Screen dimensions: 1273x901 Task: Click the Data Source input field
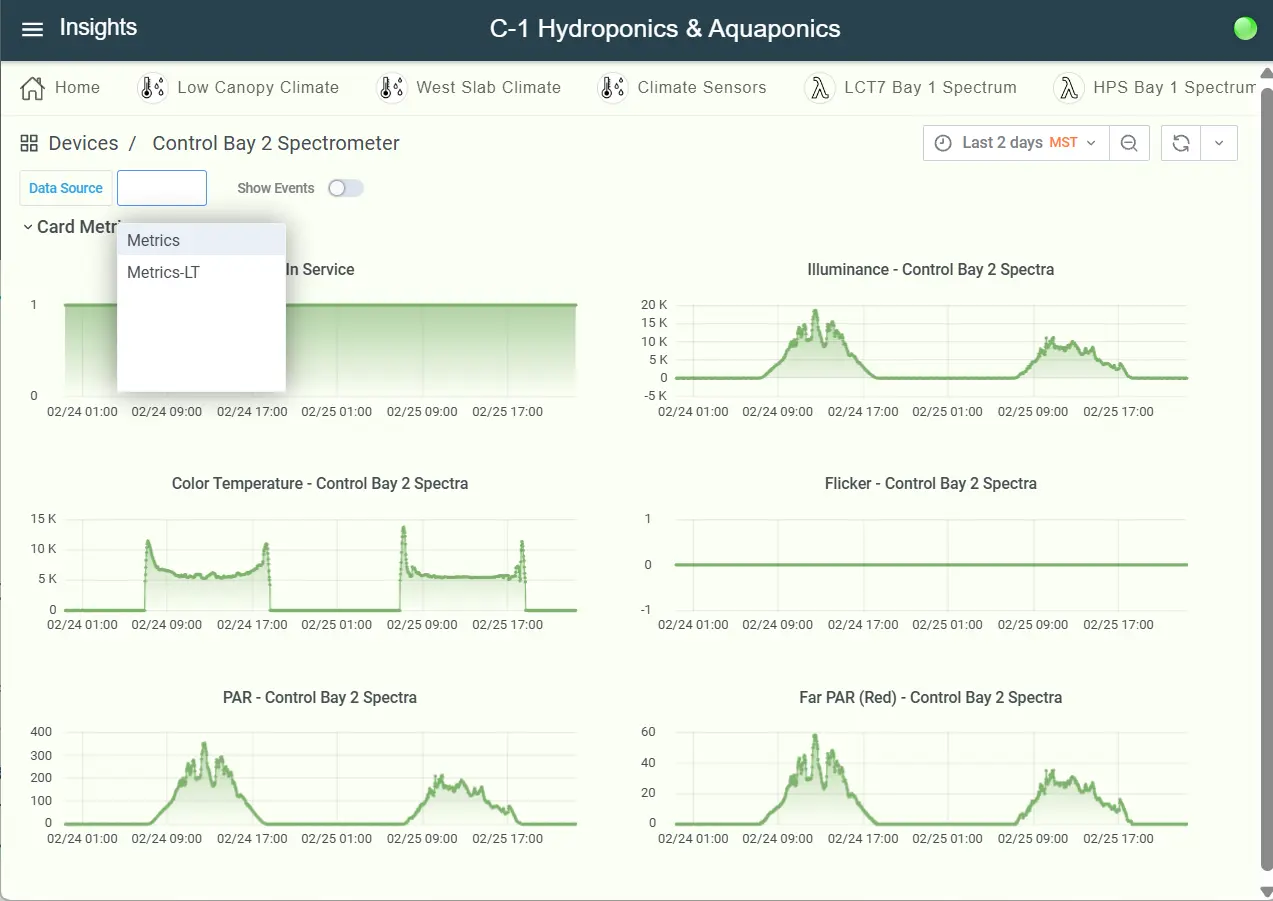[162, 188]
